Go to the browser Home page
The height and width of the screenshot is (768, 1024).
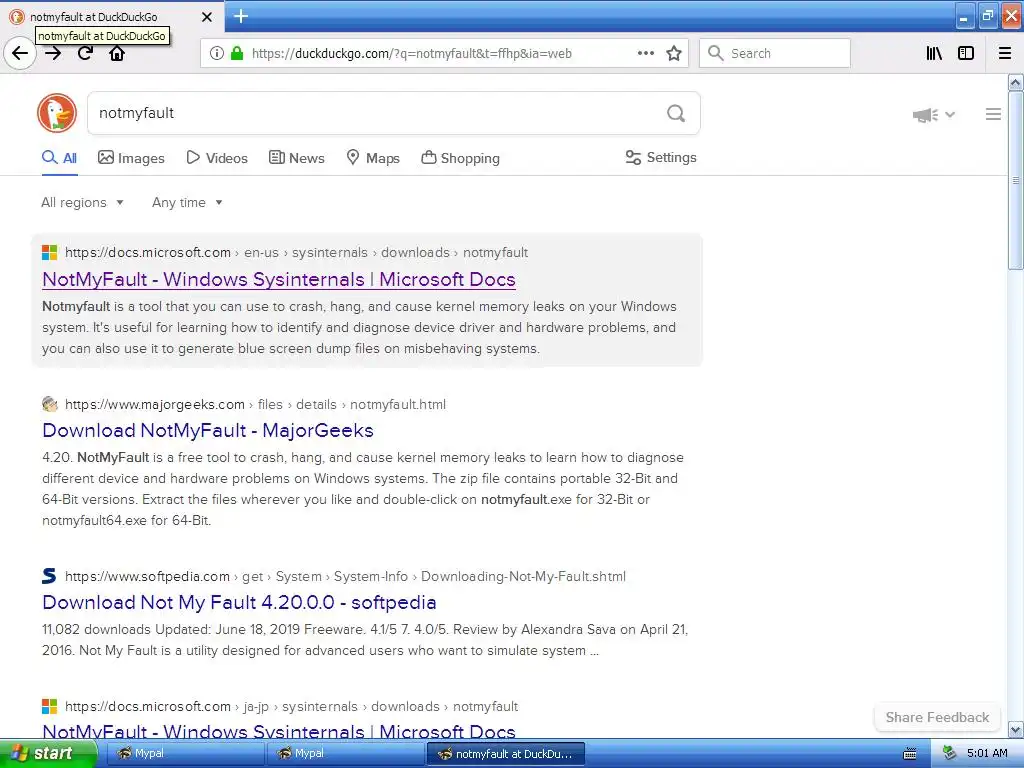coord(117,54)
